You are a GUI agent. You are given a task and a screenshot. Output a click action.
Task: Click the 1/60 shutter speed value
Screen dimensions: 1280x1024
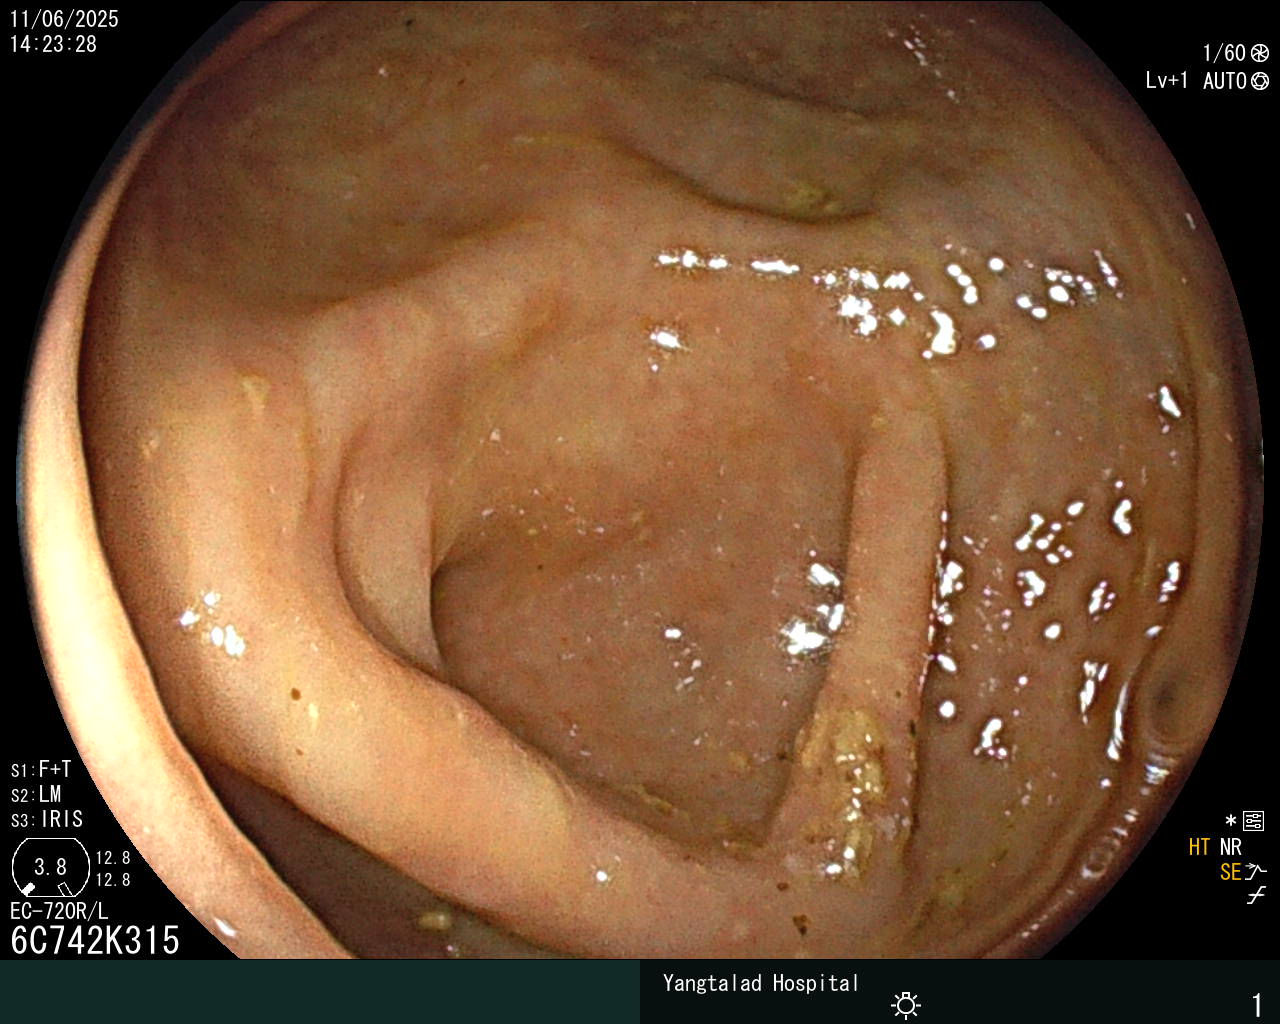tap(1224, 54)
